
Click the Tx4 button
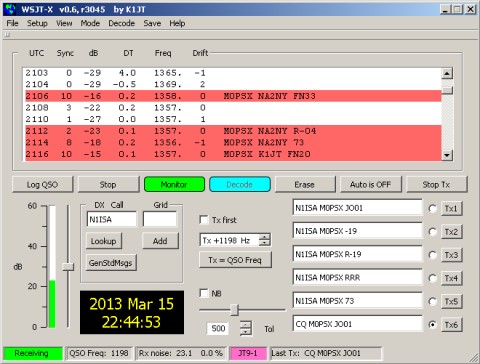[x=451, y=278]
